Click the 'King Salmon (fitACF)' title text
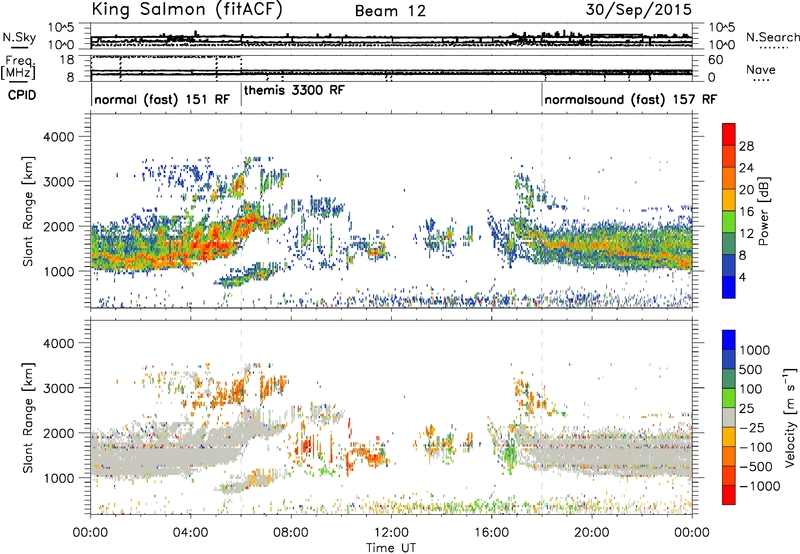The width and height of the screenshot is (800, 554). (x=187, y=9)
